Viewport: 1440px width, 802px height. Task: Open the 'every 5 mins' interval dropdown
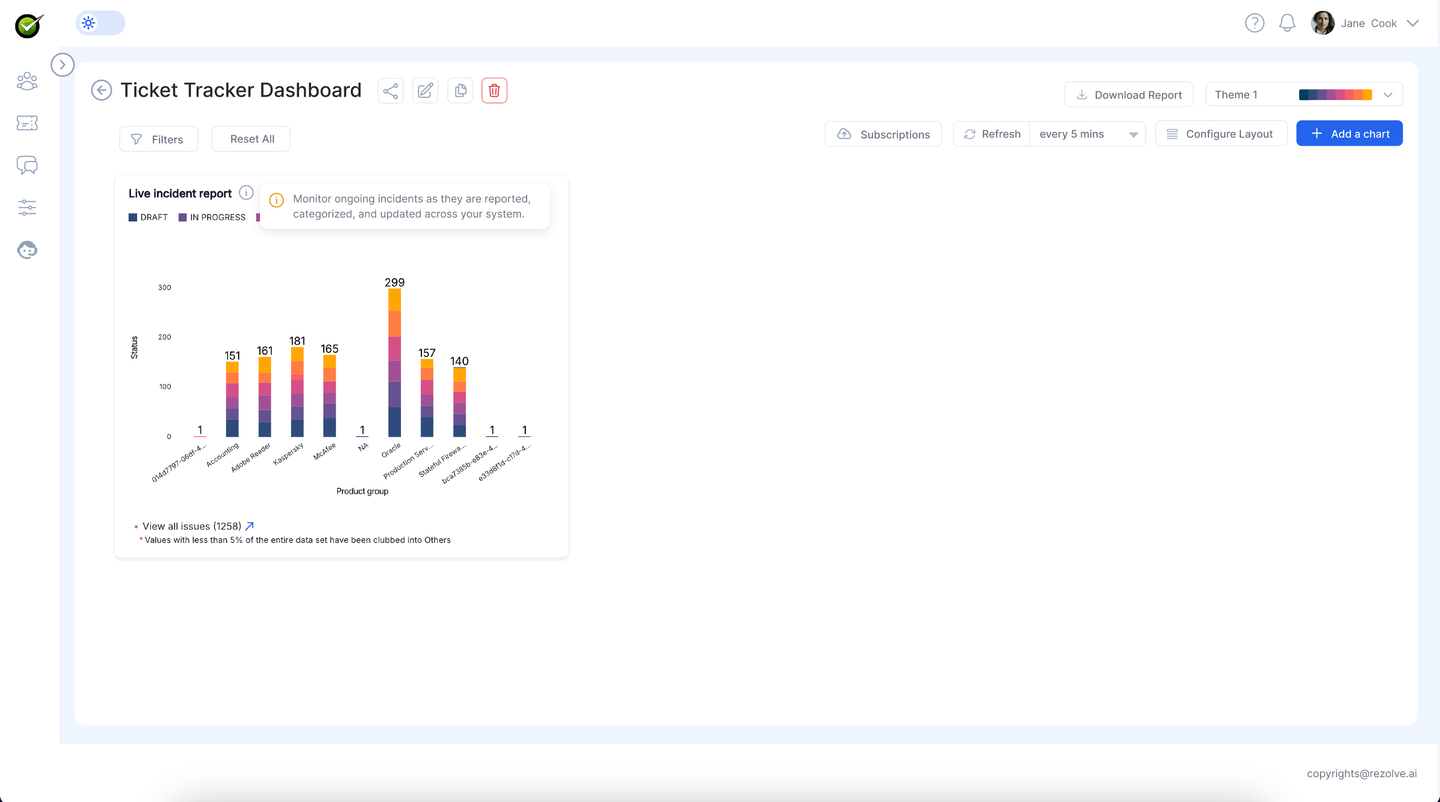coord(1088,134)
